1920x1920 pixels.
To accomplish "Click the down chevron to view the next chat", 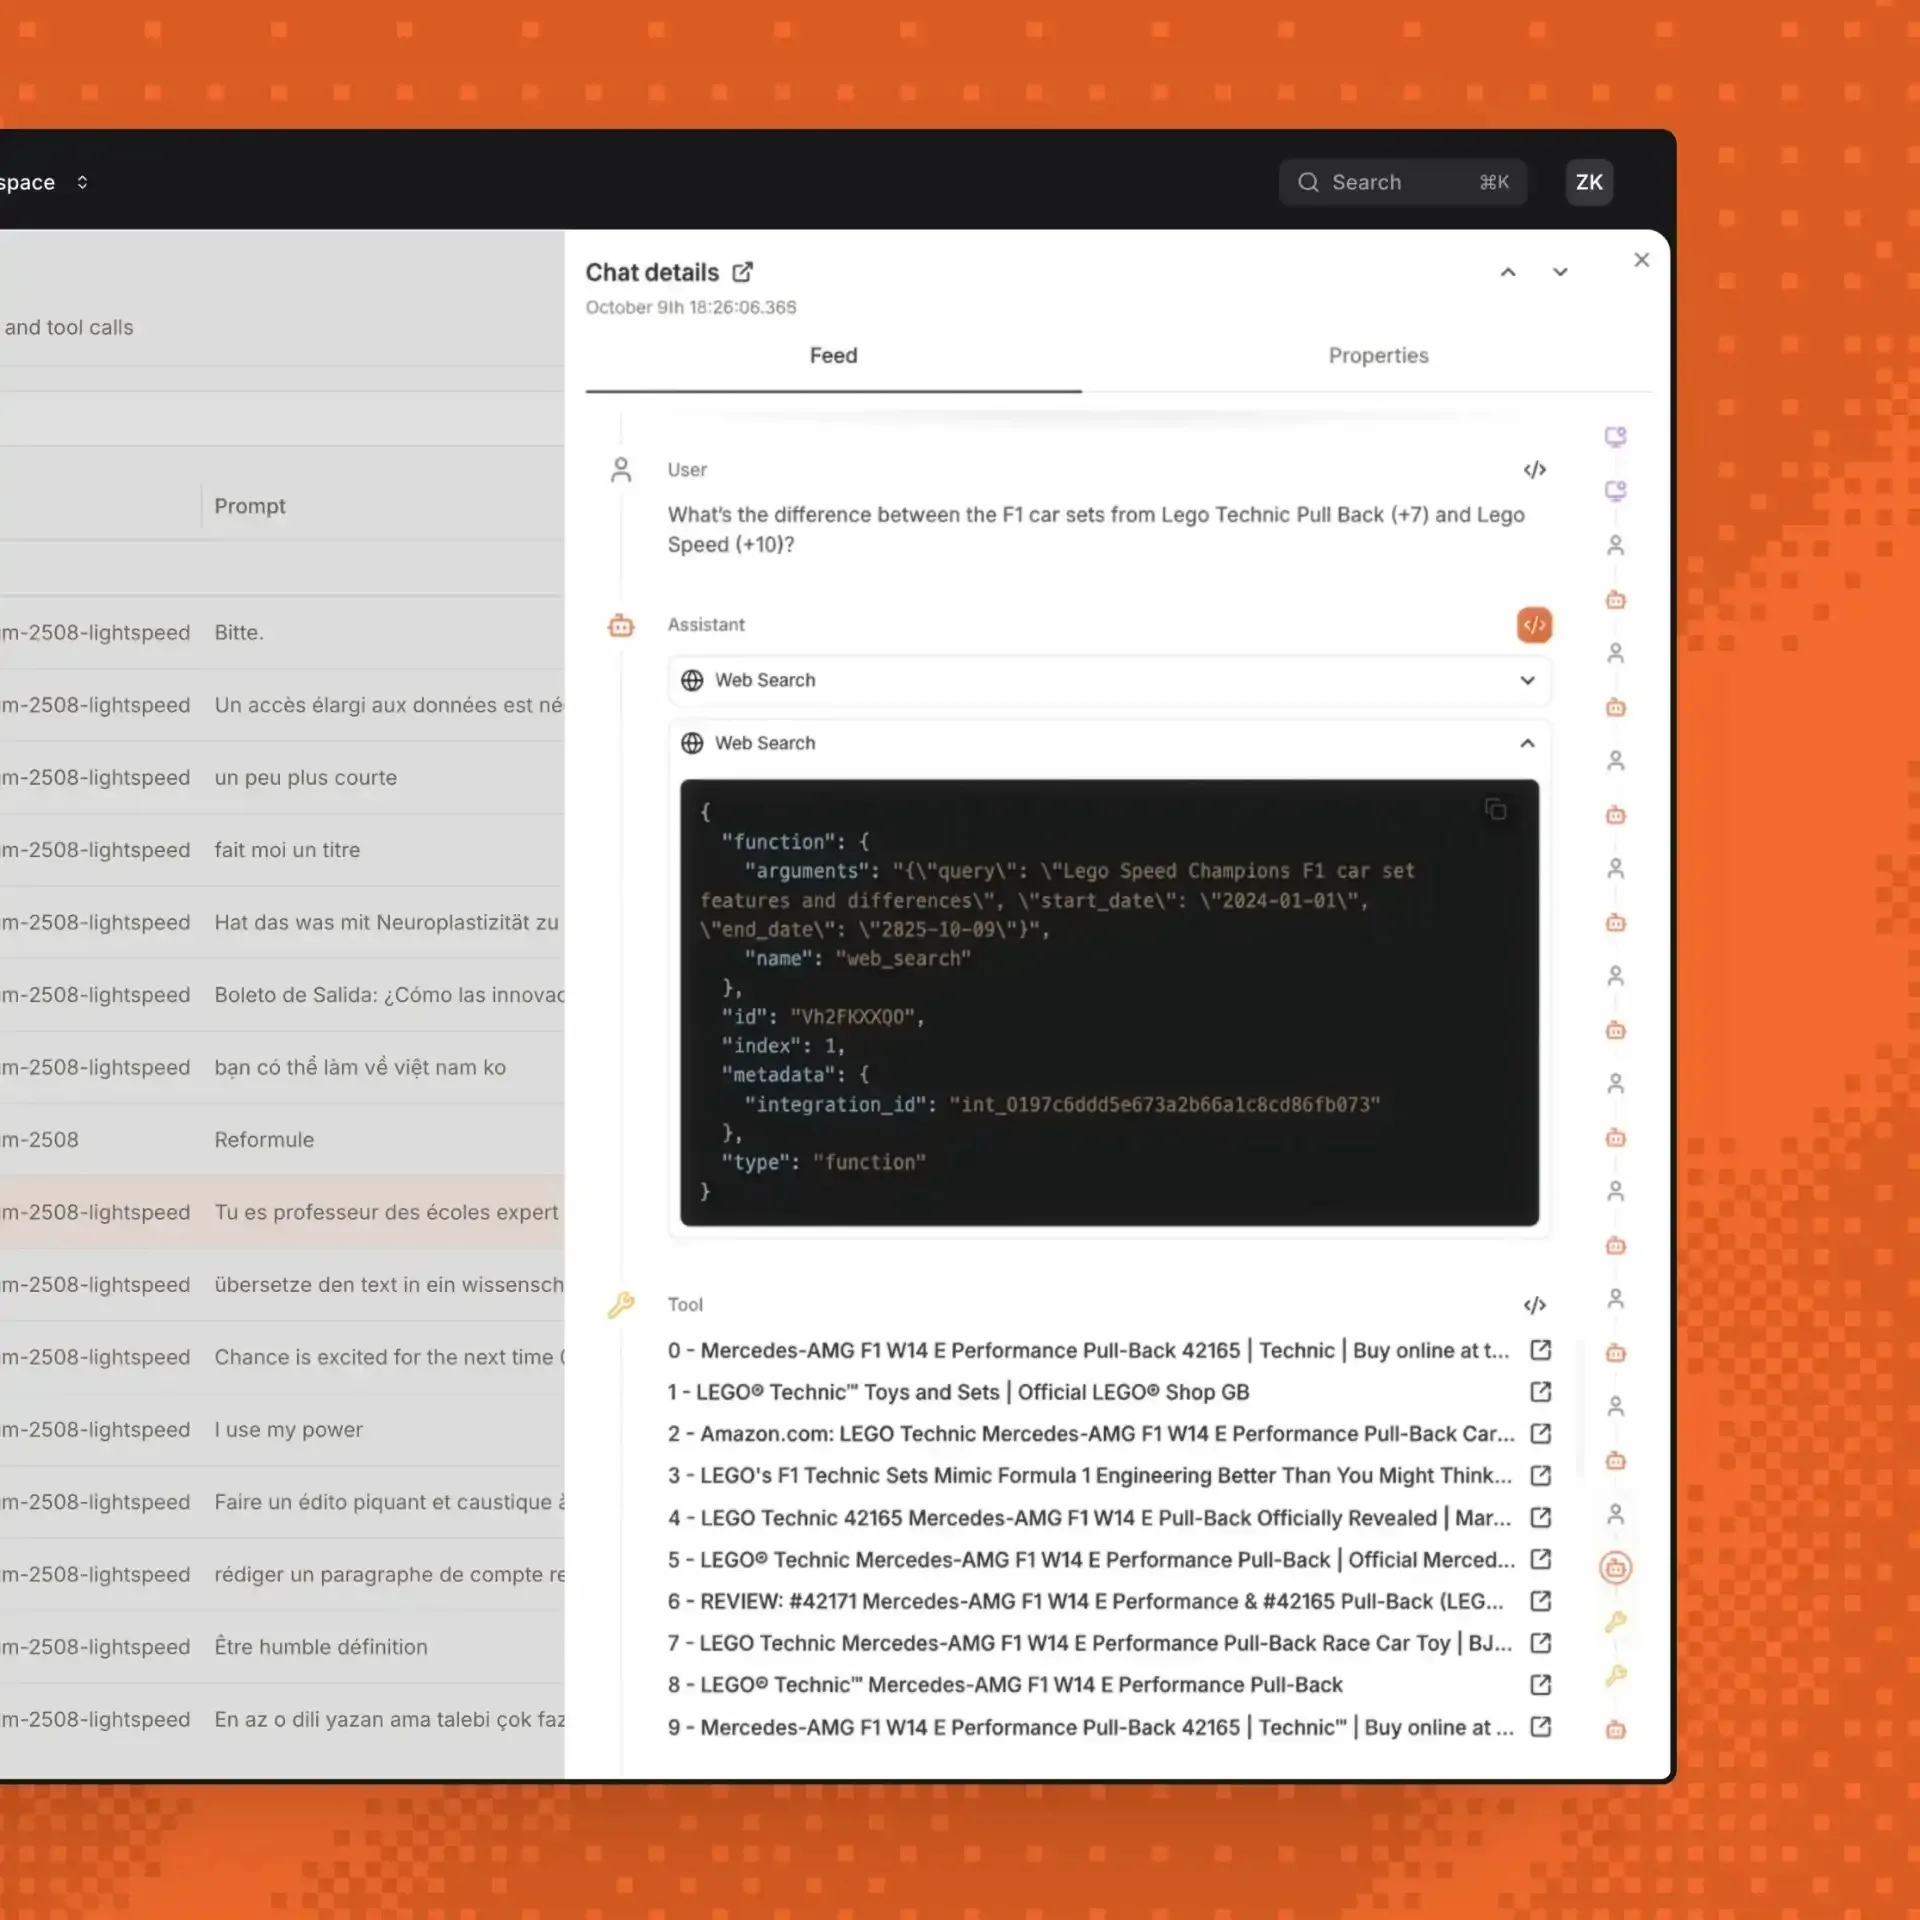I will [x=1561, y=271].
